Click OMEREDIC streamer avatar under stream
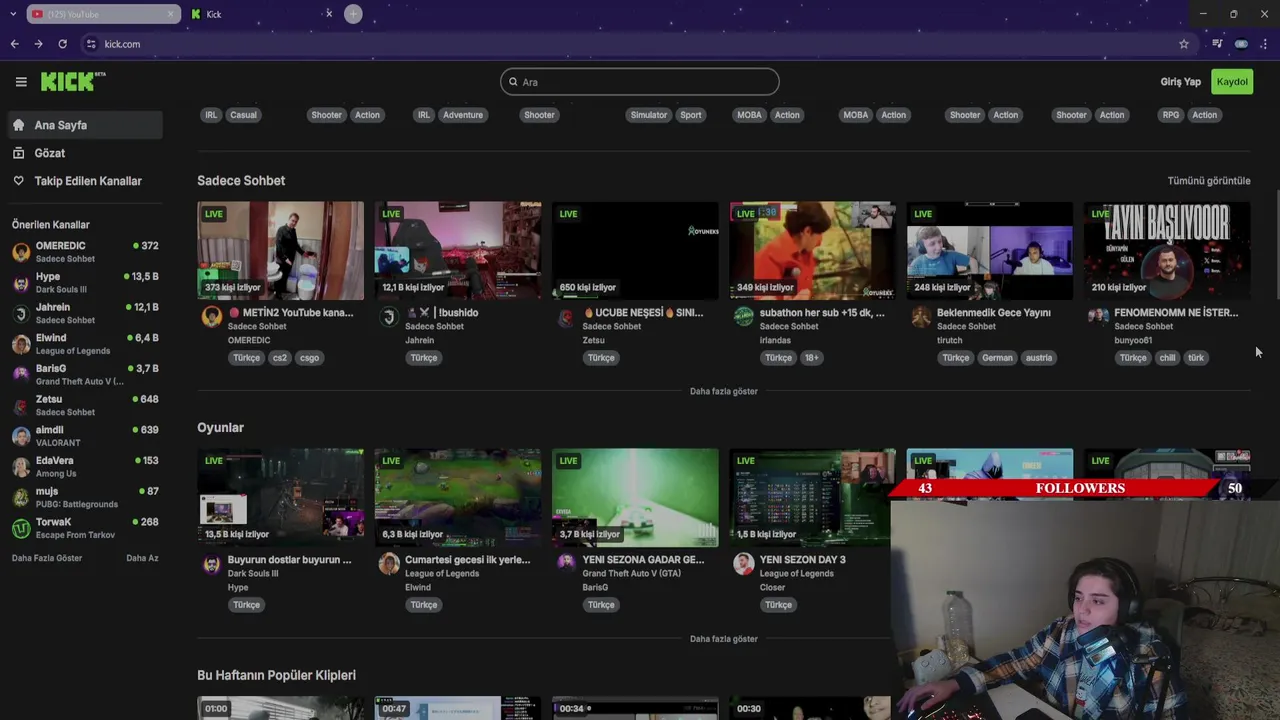The width and height of the screenshot is (1280, 720). click(211, 317)
